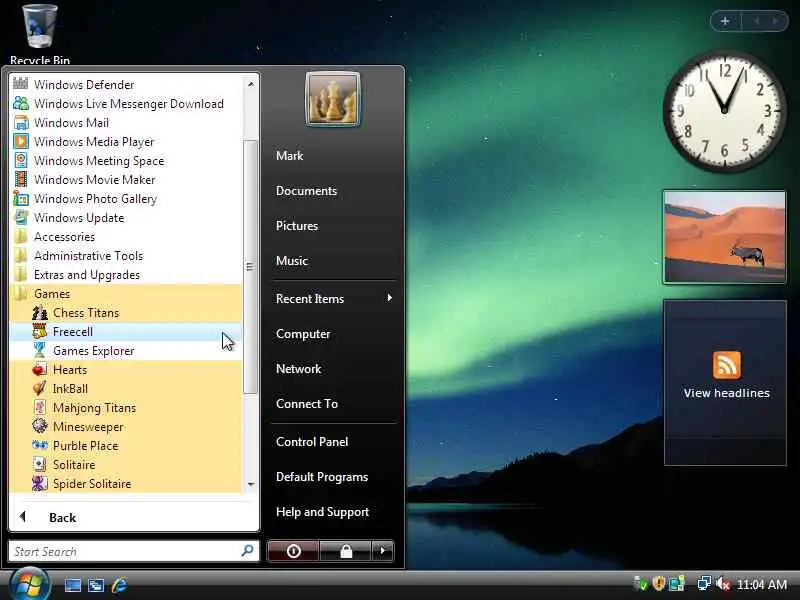Click the Windows Meeting Space icon
The width and height of the screenshot is (800, 600).
21,160
